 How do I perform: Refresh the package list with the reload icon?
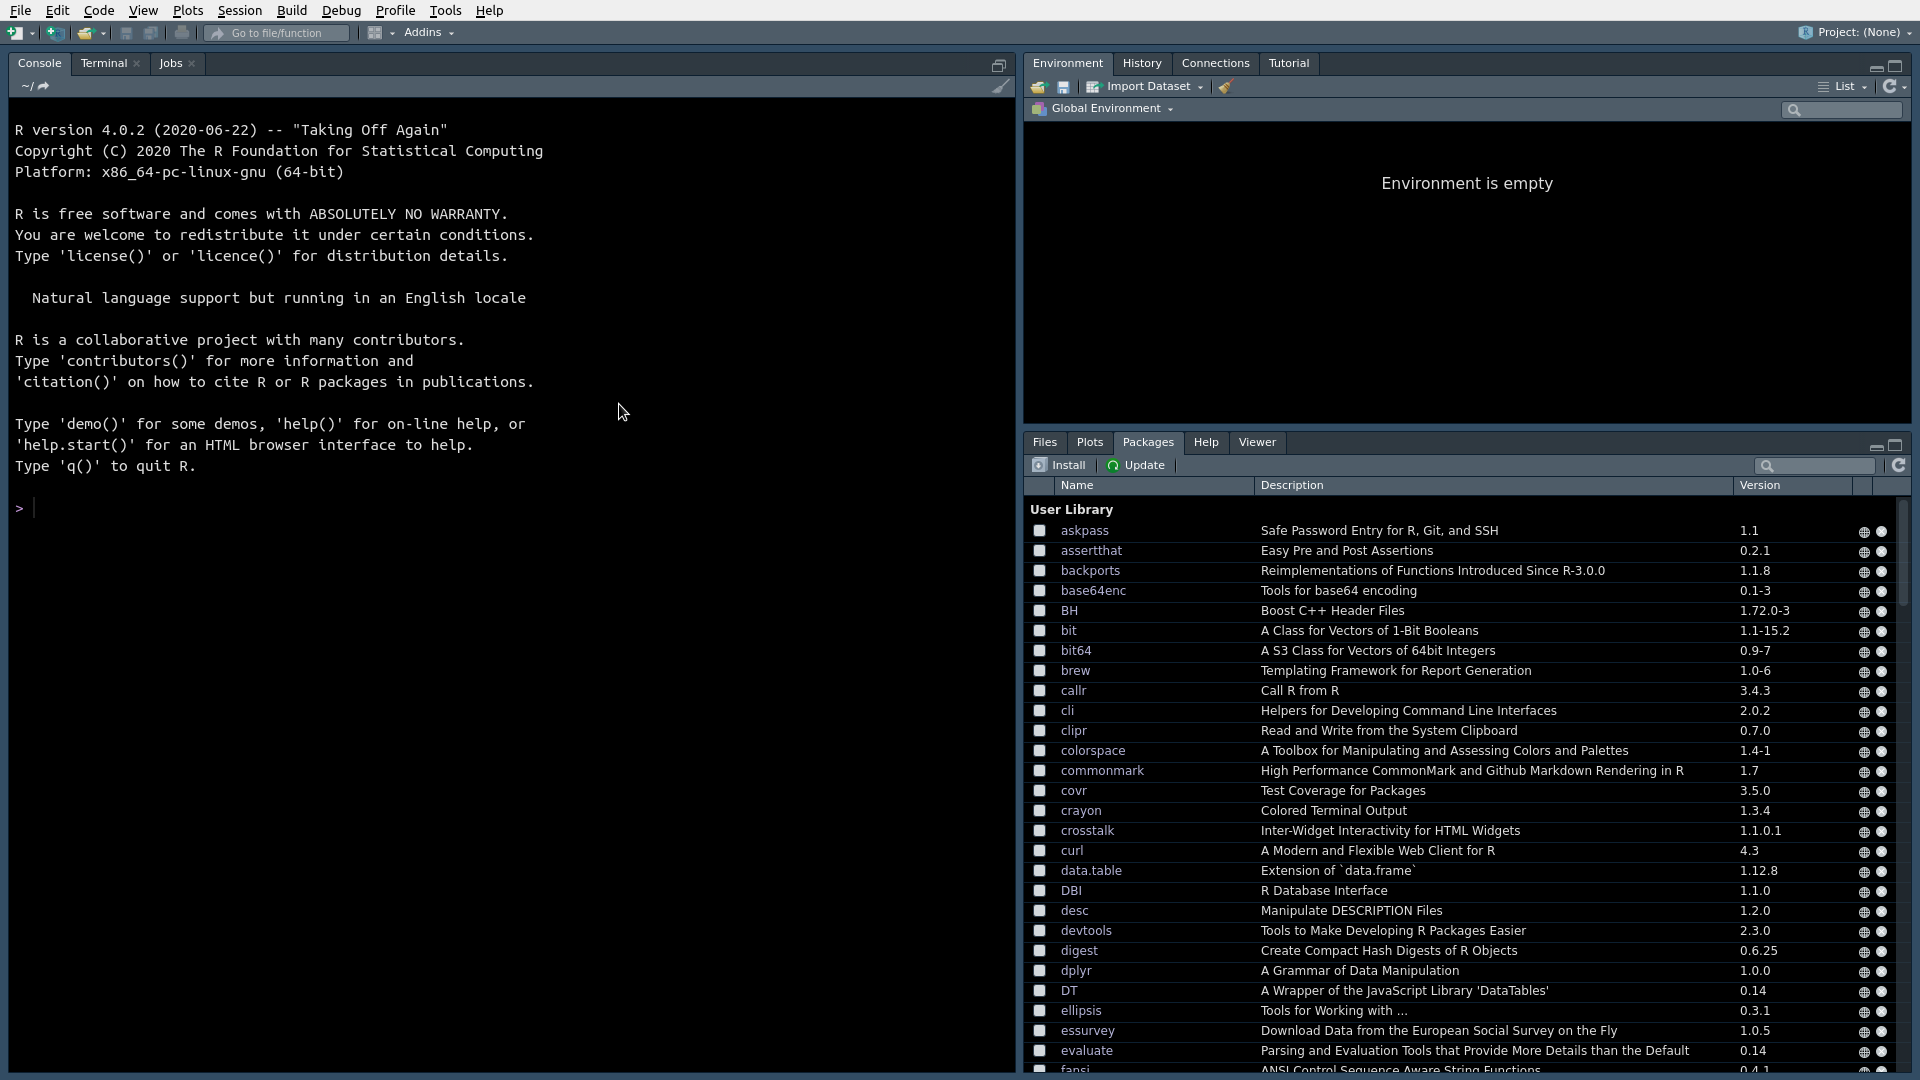(x=1898, y=466)
